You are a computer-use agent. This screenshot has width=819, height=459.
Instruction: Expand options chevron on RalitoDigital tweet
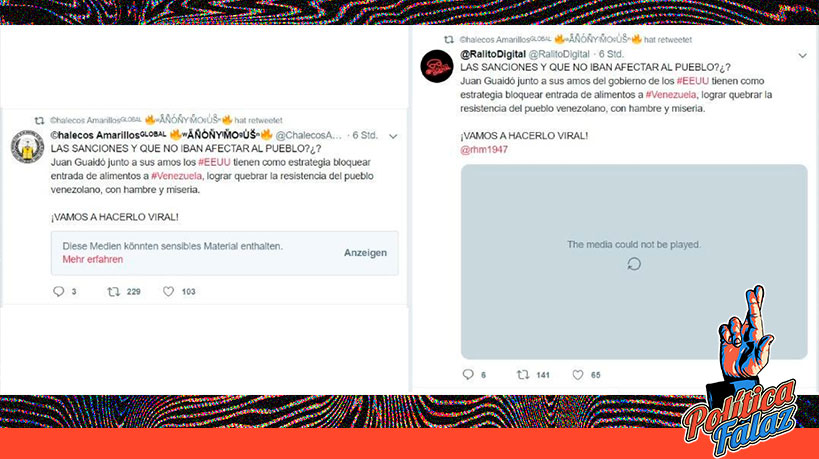click(802, 55)
